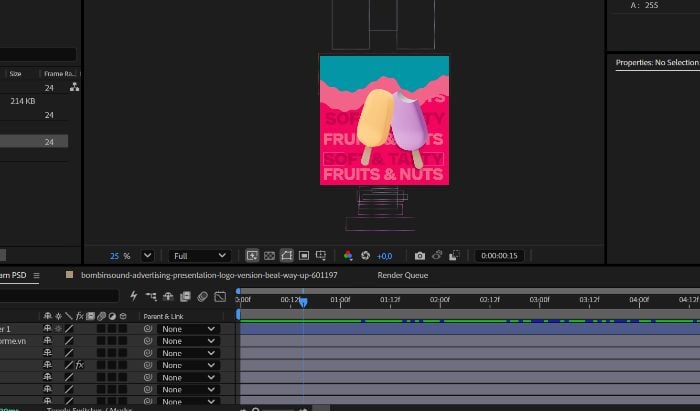Select the Properties: No Selection tab
The width and height of the screenshot is (700, 411).
tap(657, 62)
